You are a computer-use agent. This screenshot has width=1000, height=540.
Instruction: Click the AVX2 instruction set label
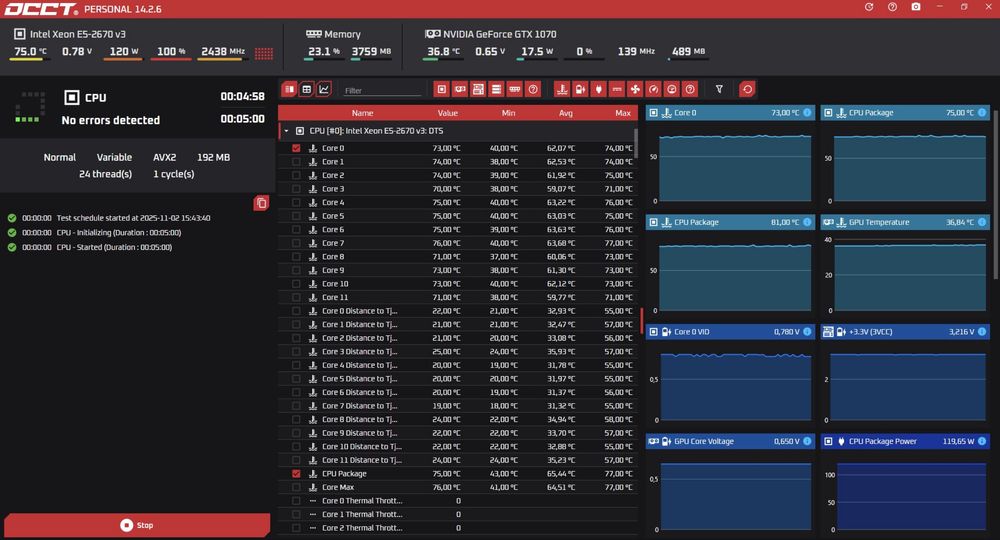click(165, 157)
